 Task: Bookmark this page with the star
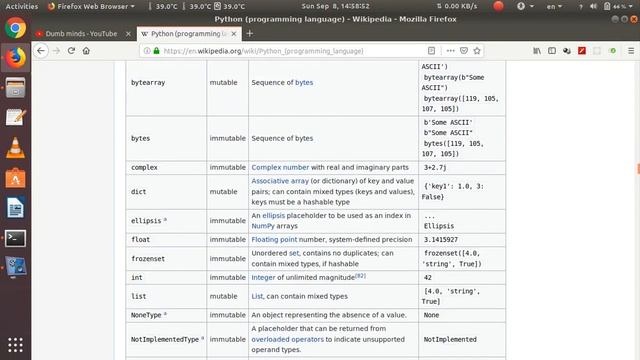coord(477,51)
